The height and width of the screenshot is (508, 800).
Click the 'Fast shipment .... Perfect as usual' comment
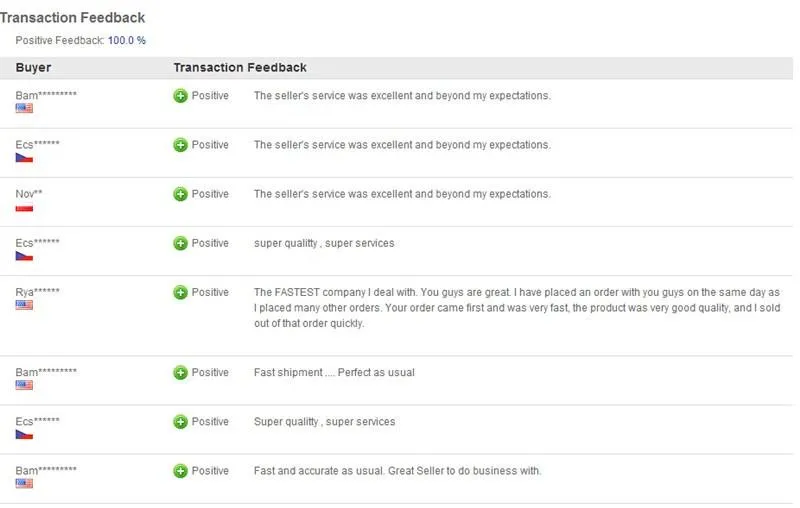334,372
